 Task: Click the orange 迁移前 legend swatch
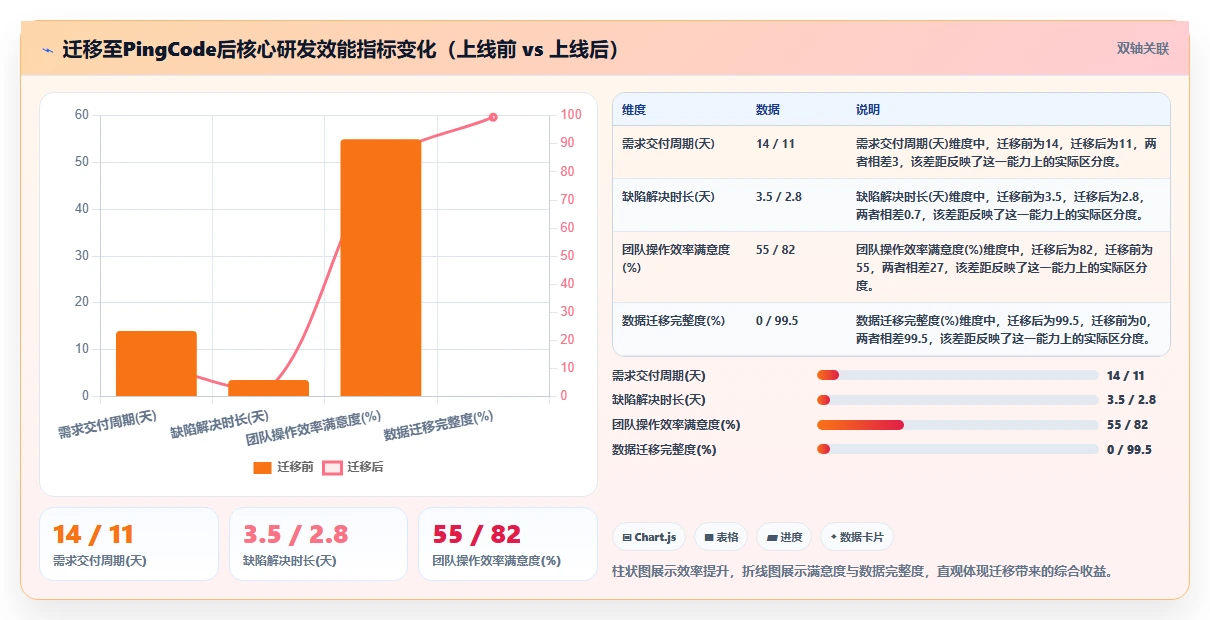tap(262, 467)
